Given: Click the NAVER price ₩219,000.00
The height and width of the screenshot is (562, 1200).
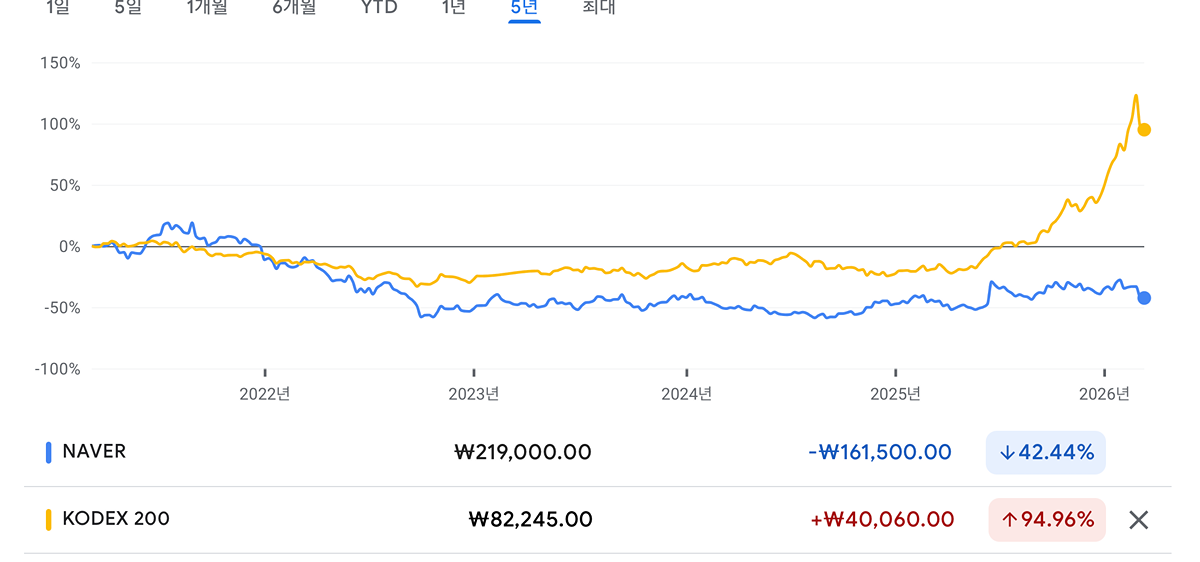Looking at the screenshot, I should tap(523, 453).
